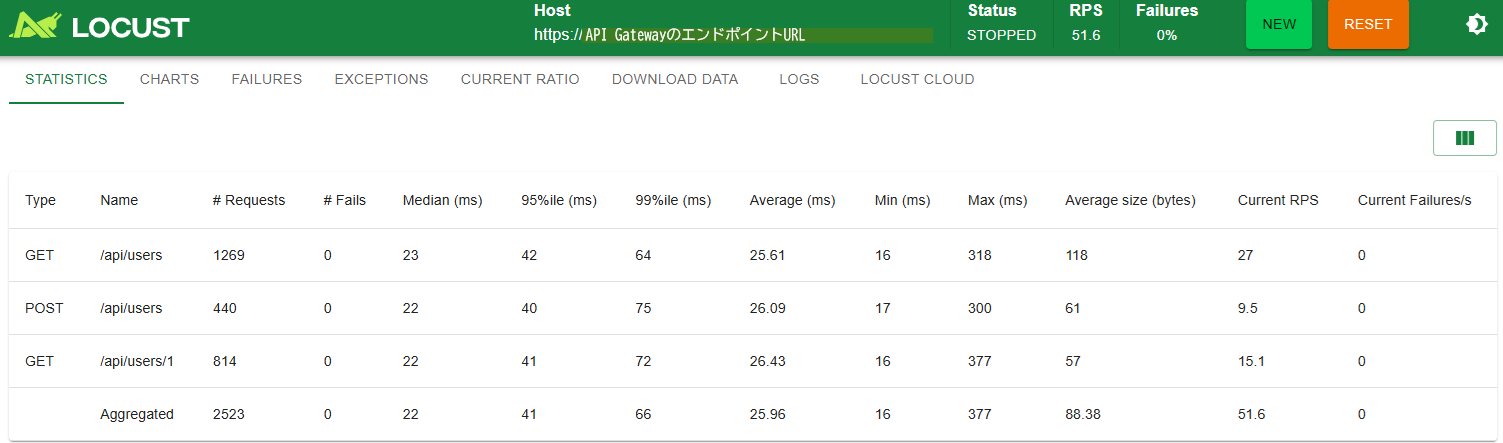Screen dimensions: 1503x443
Task: Open the DOWNLOAD DATA tab
Action: click(x=674, y=79)
